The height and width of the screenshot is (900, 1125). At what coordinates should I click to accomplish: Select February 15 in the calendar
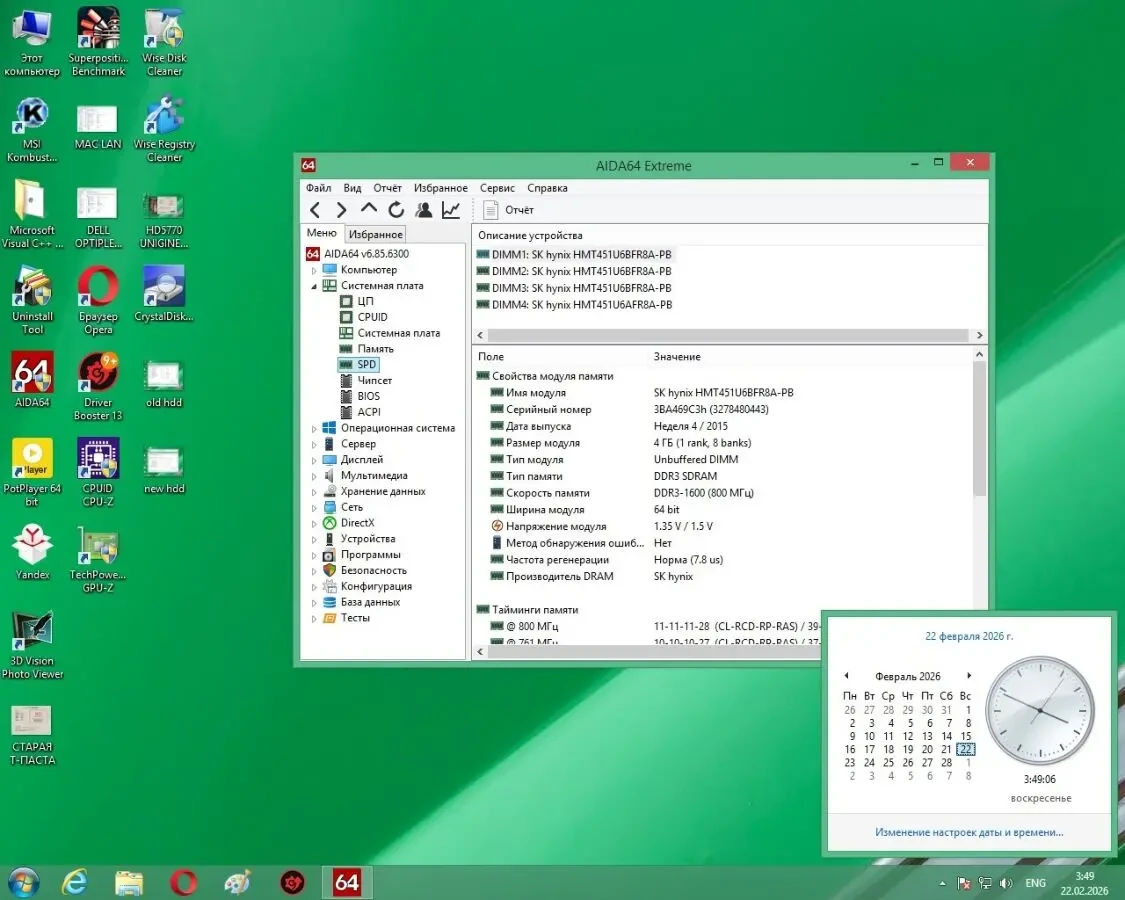(x=966, y=736)
